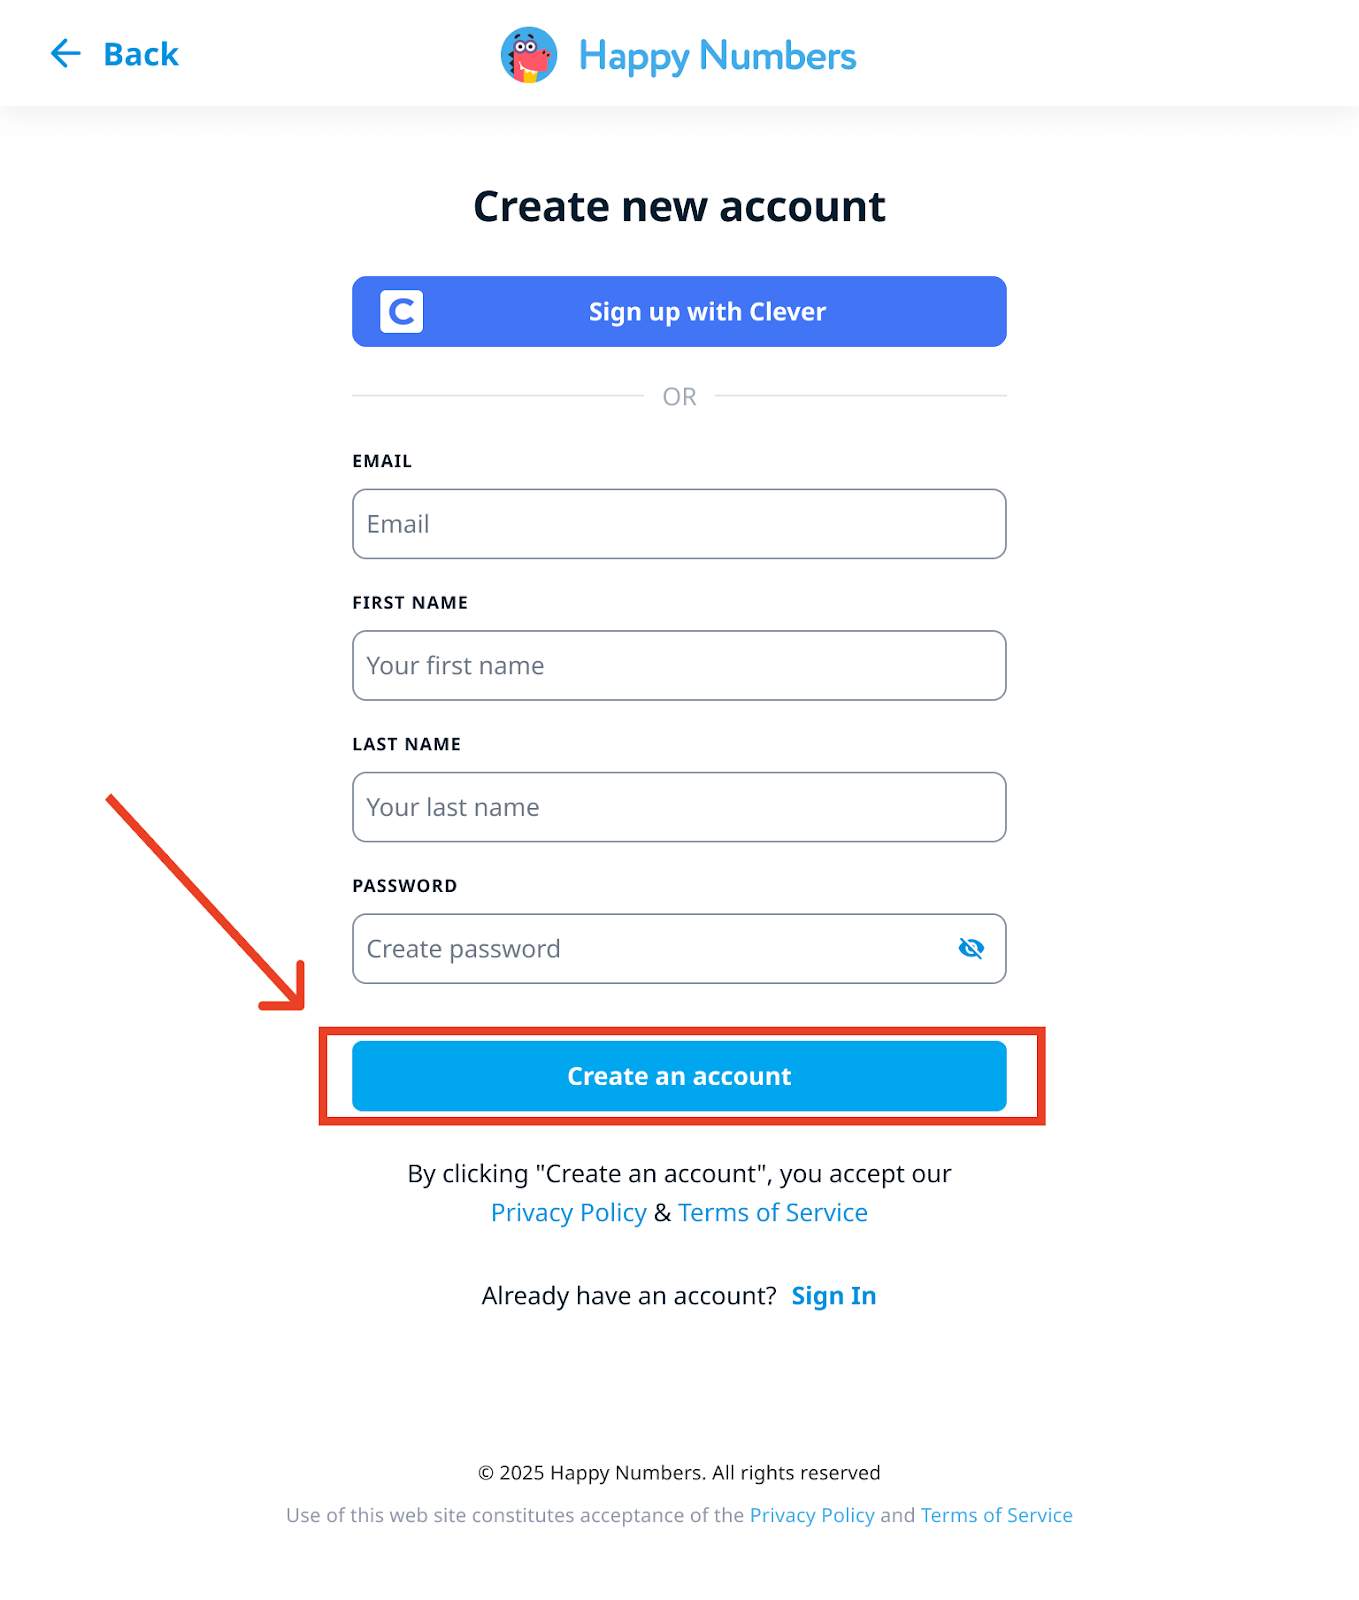Focus the Email input field

679,524
